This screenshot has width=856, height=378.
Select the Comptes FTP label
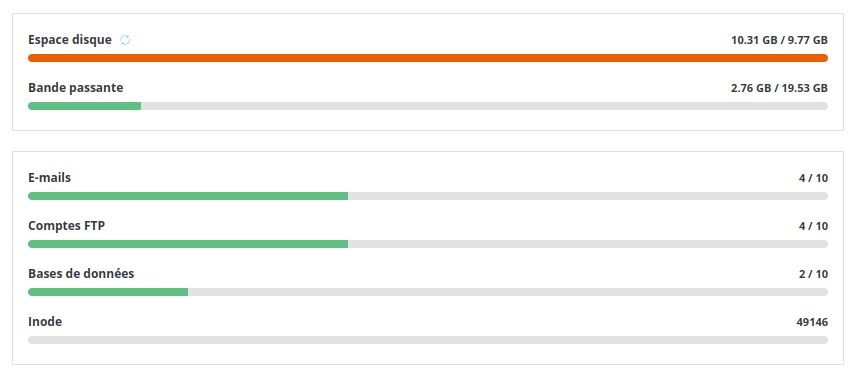[67, 226]
